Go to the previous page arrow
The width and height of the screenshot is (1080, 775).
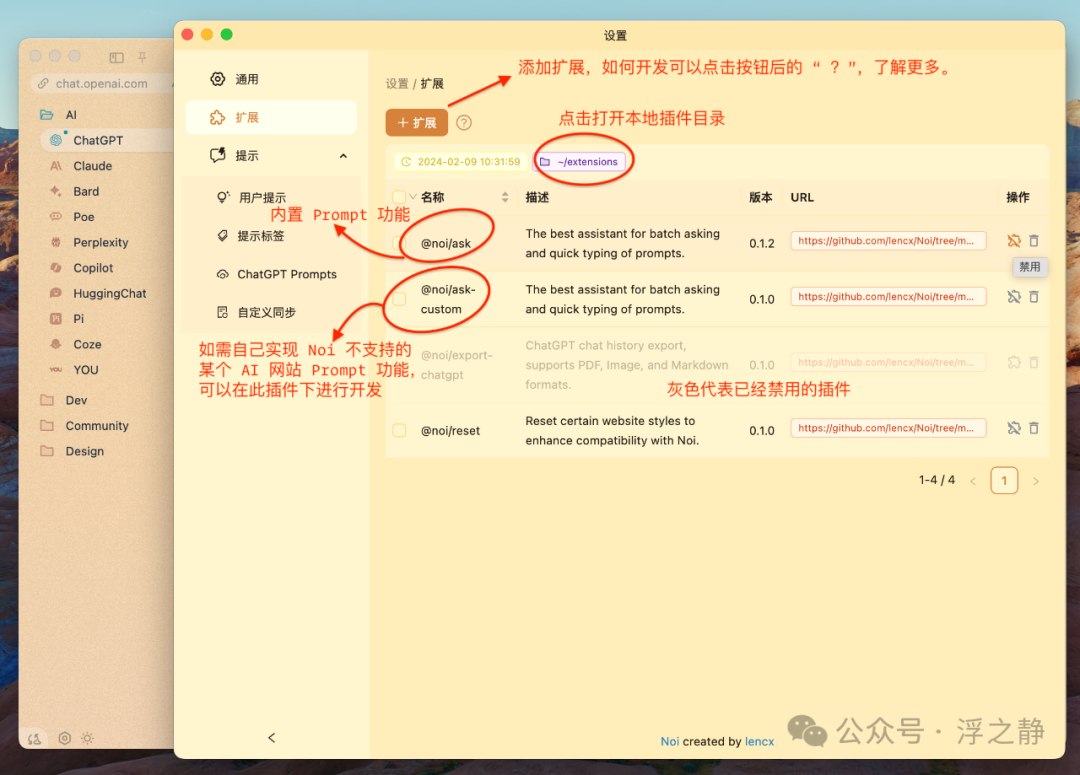tap(973, 481)
